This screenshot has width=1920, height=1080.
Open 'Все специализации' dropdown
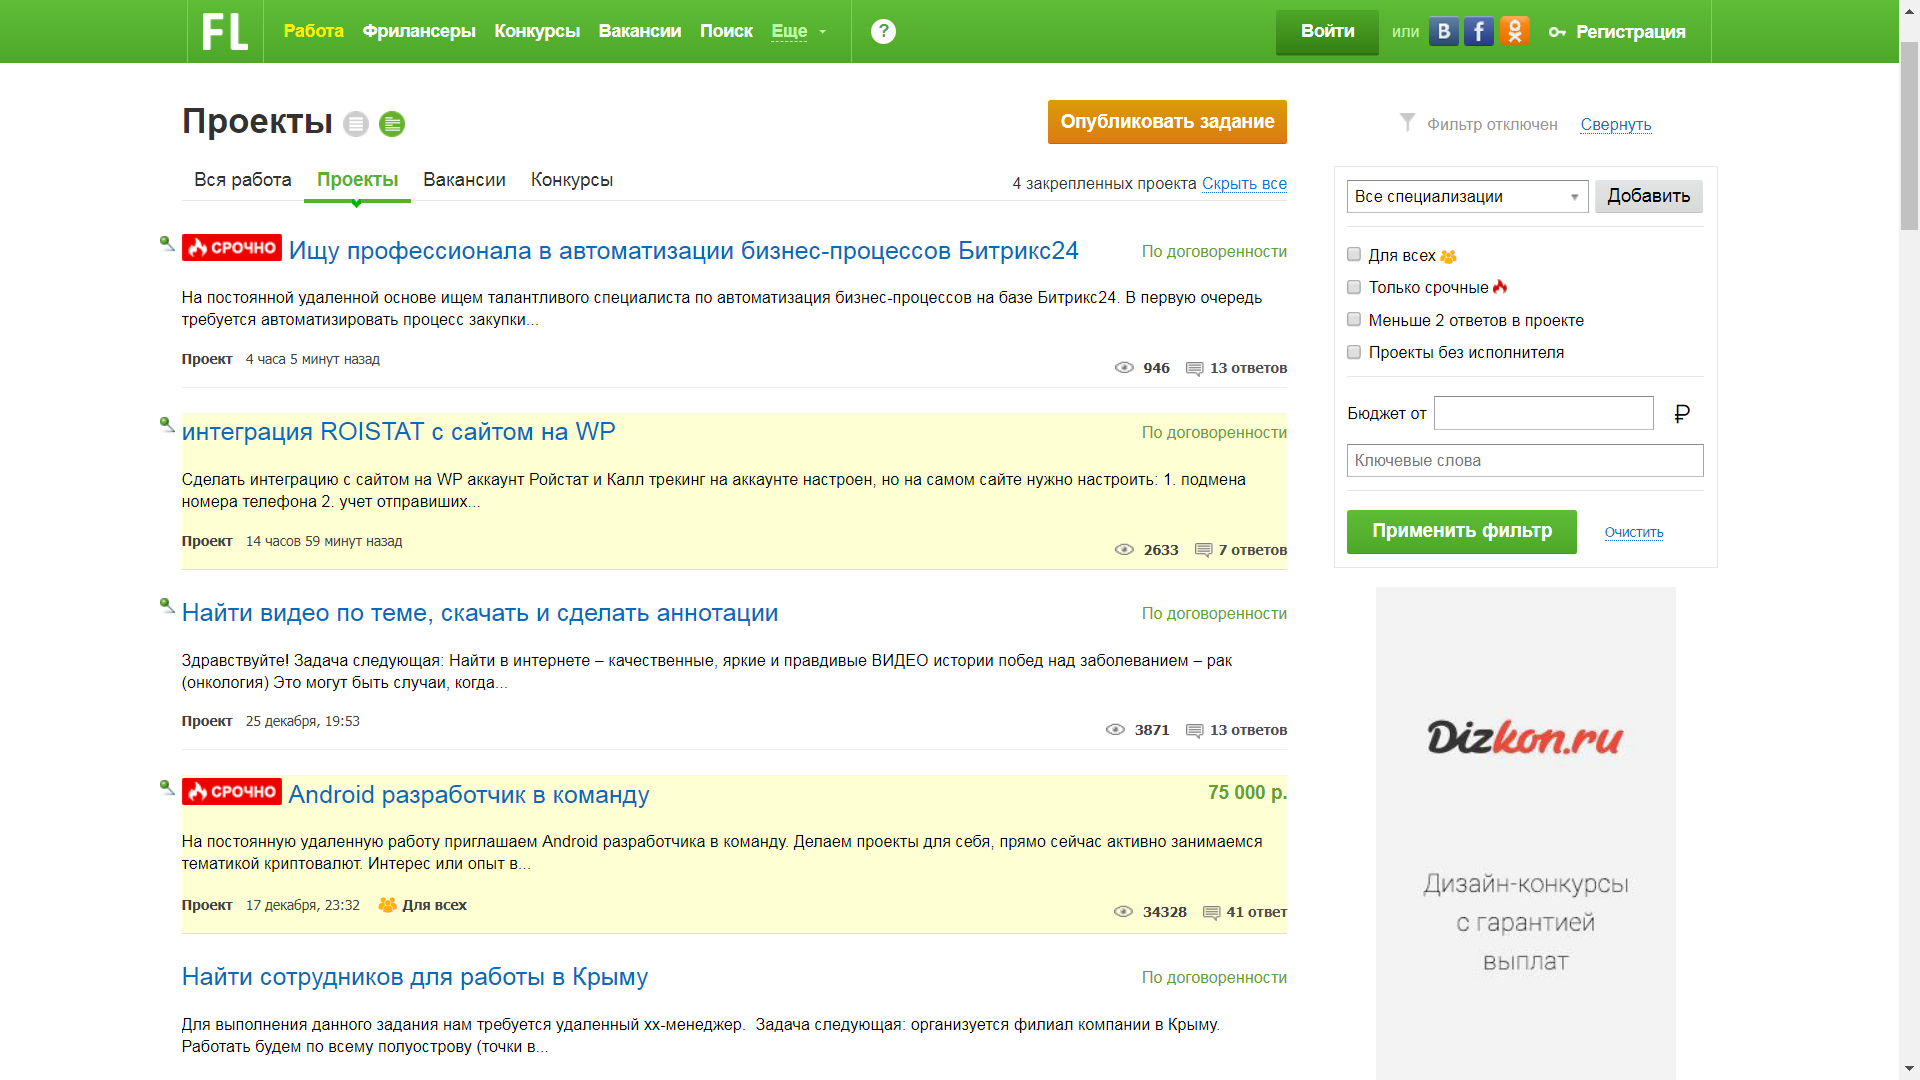click(x=1467, y=196)
